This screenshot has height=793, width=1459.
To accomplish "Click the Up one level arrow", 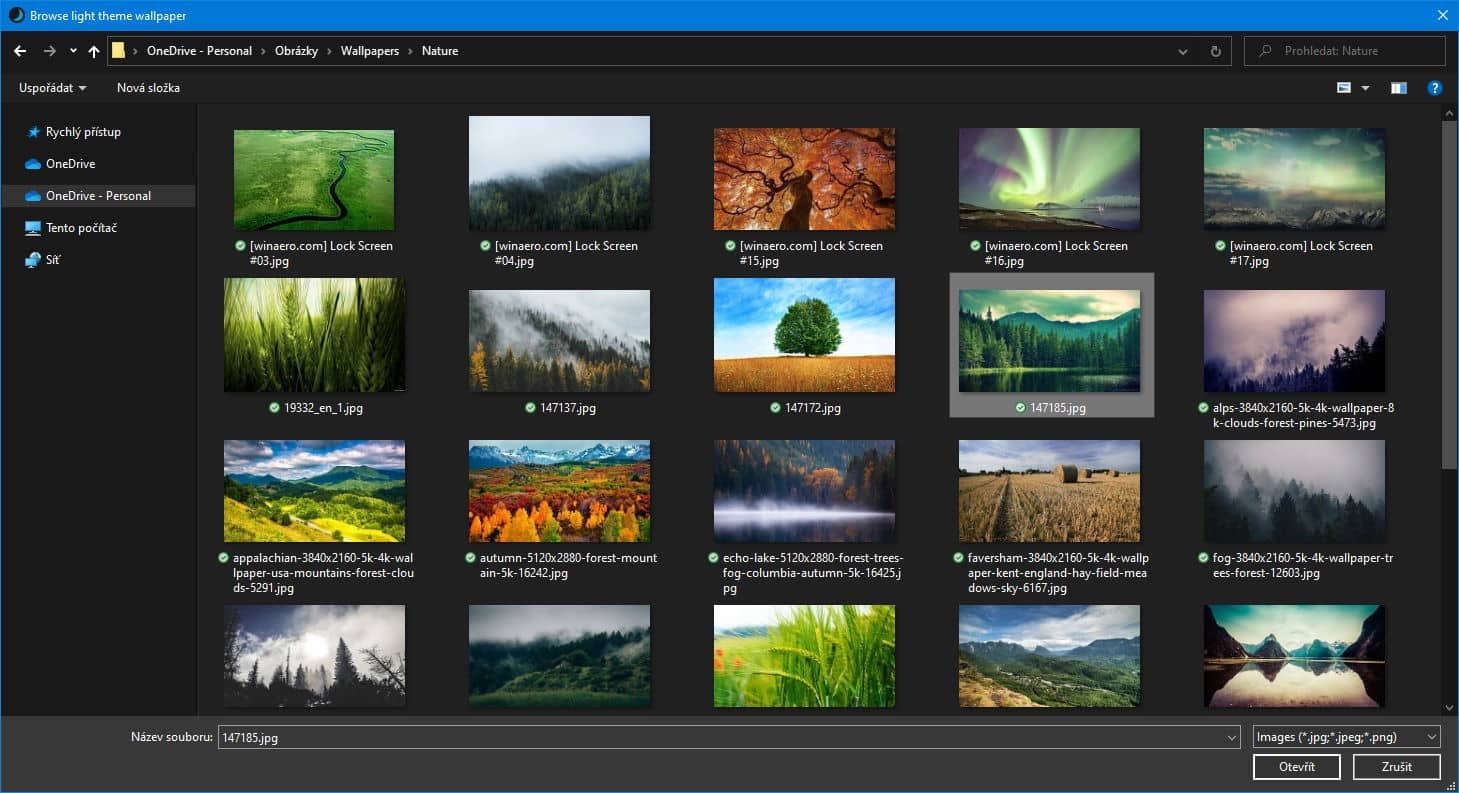I will pos(94,51).
